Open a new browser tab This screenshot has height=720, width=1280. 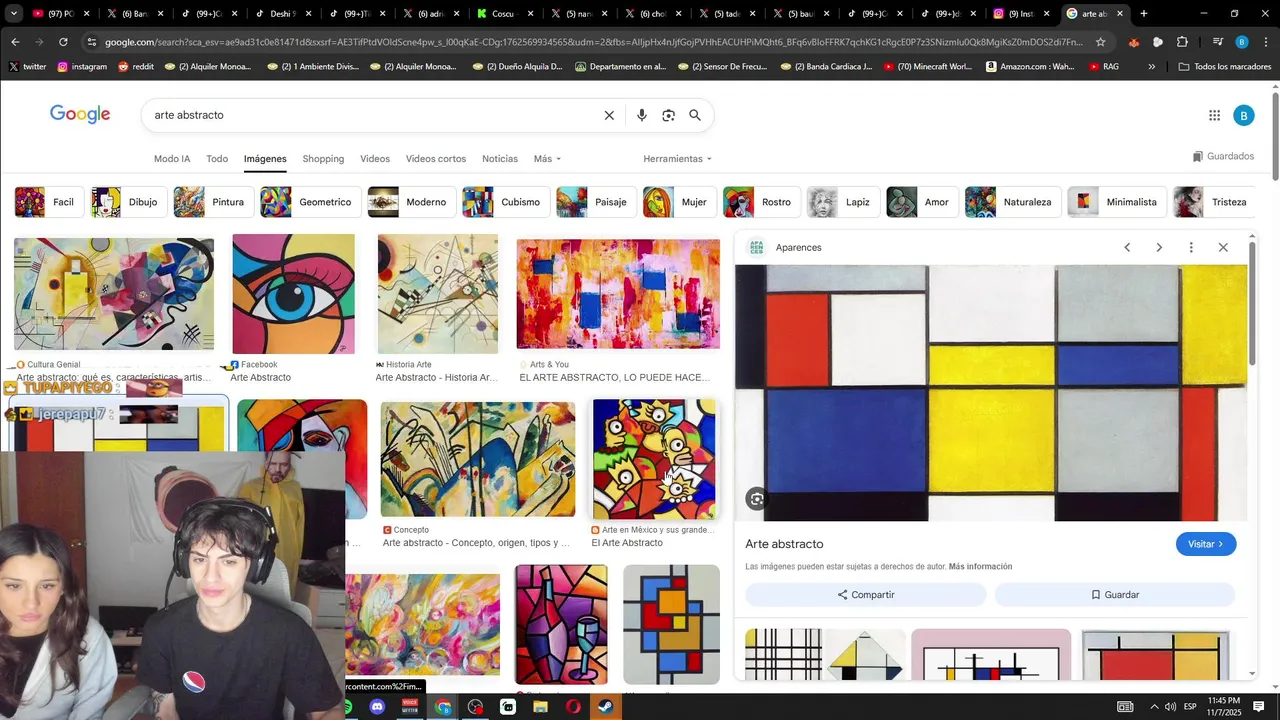coord(1144,14)
